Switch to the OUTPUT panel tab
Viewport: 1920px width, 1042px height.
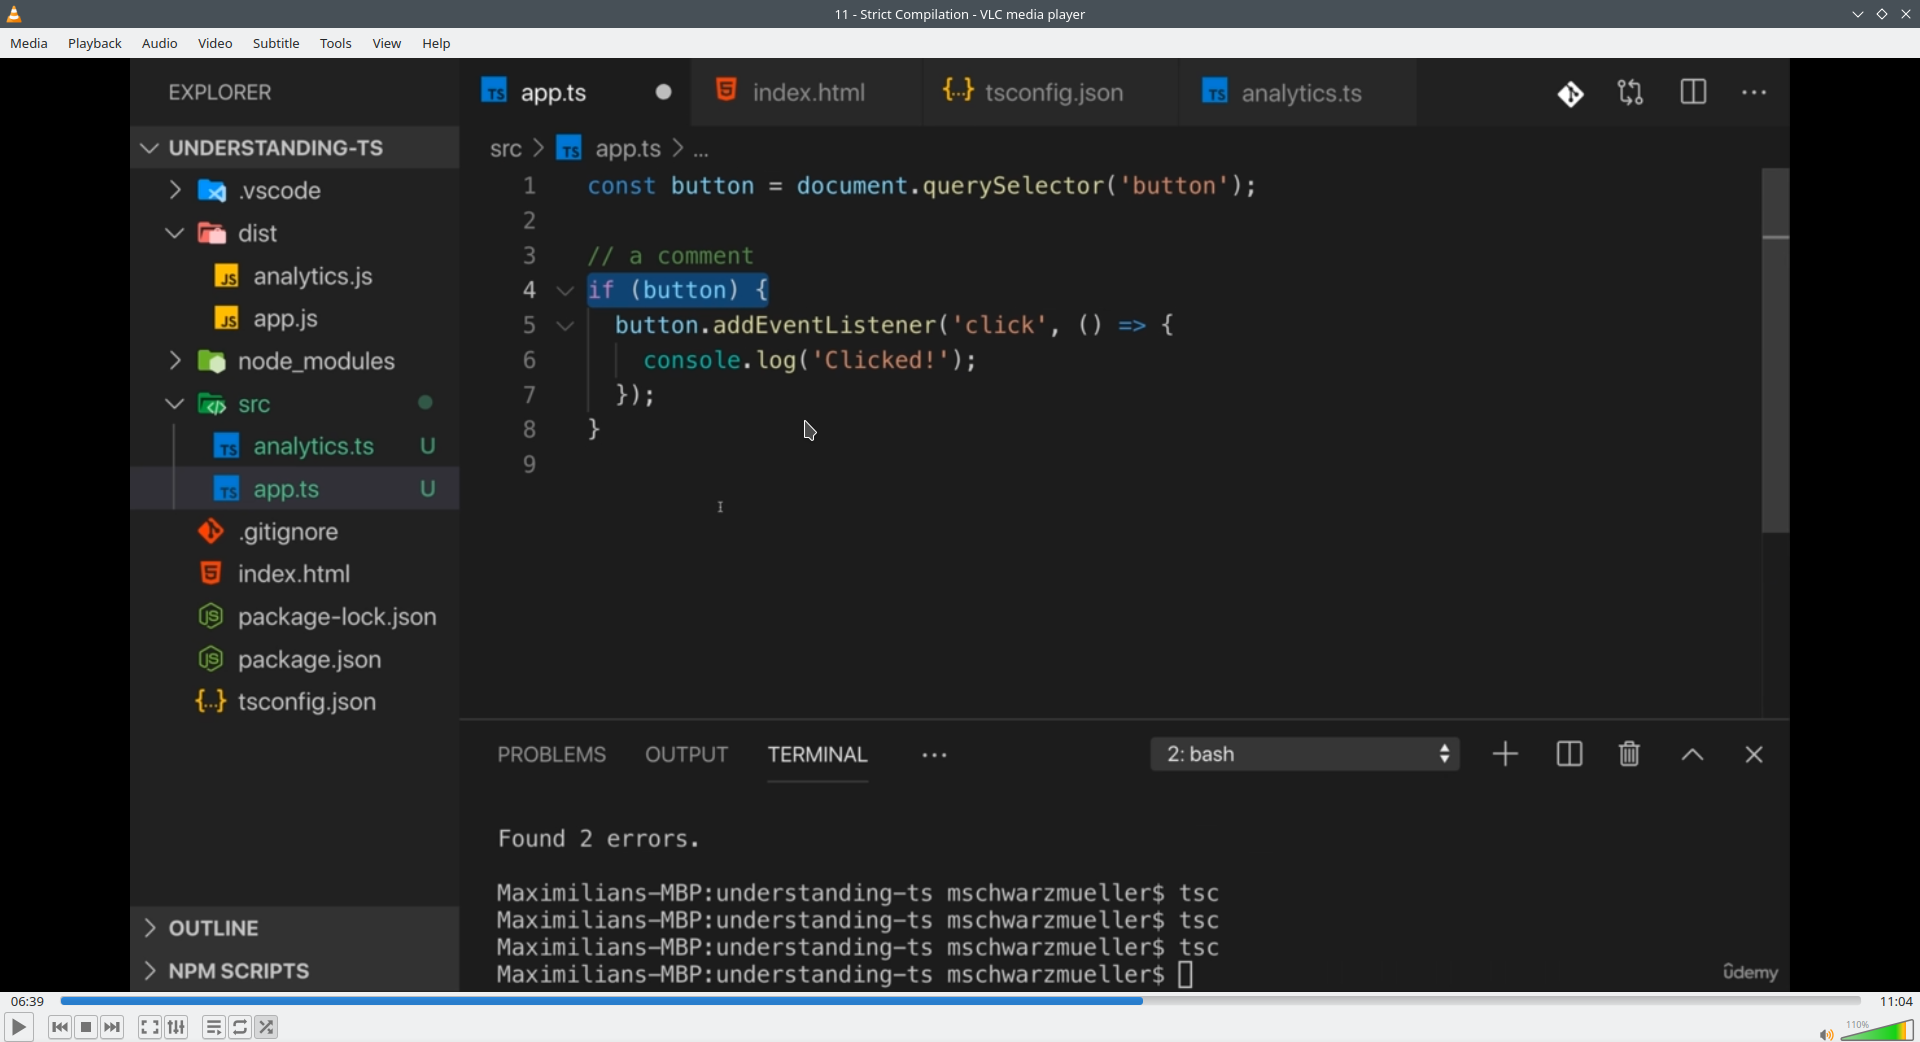pos(686,755)
